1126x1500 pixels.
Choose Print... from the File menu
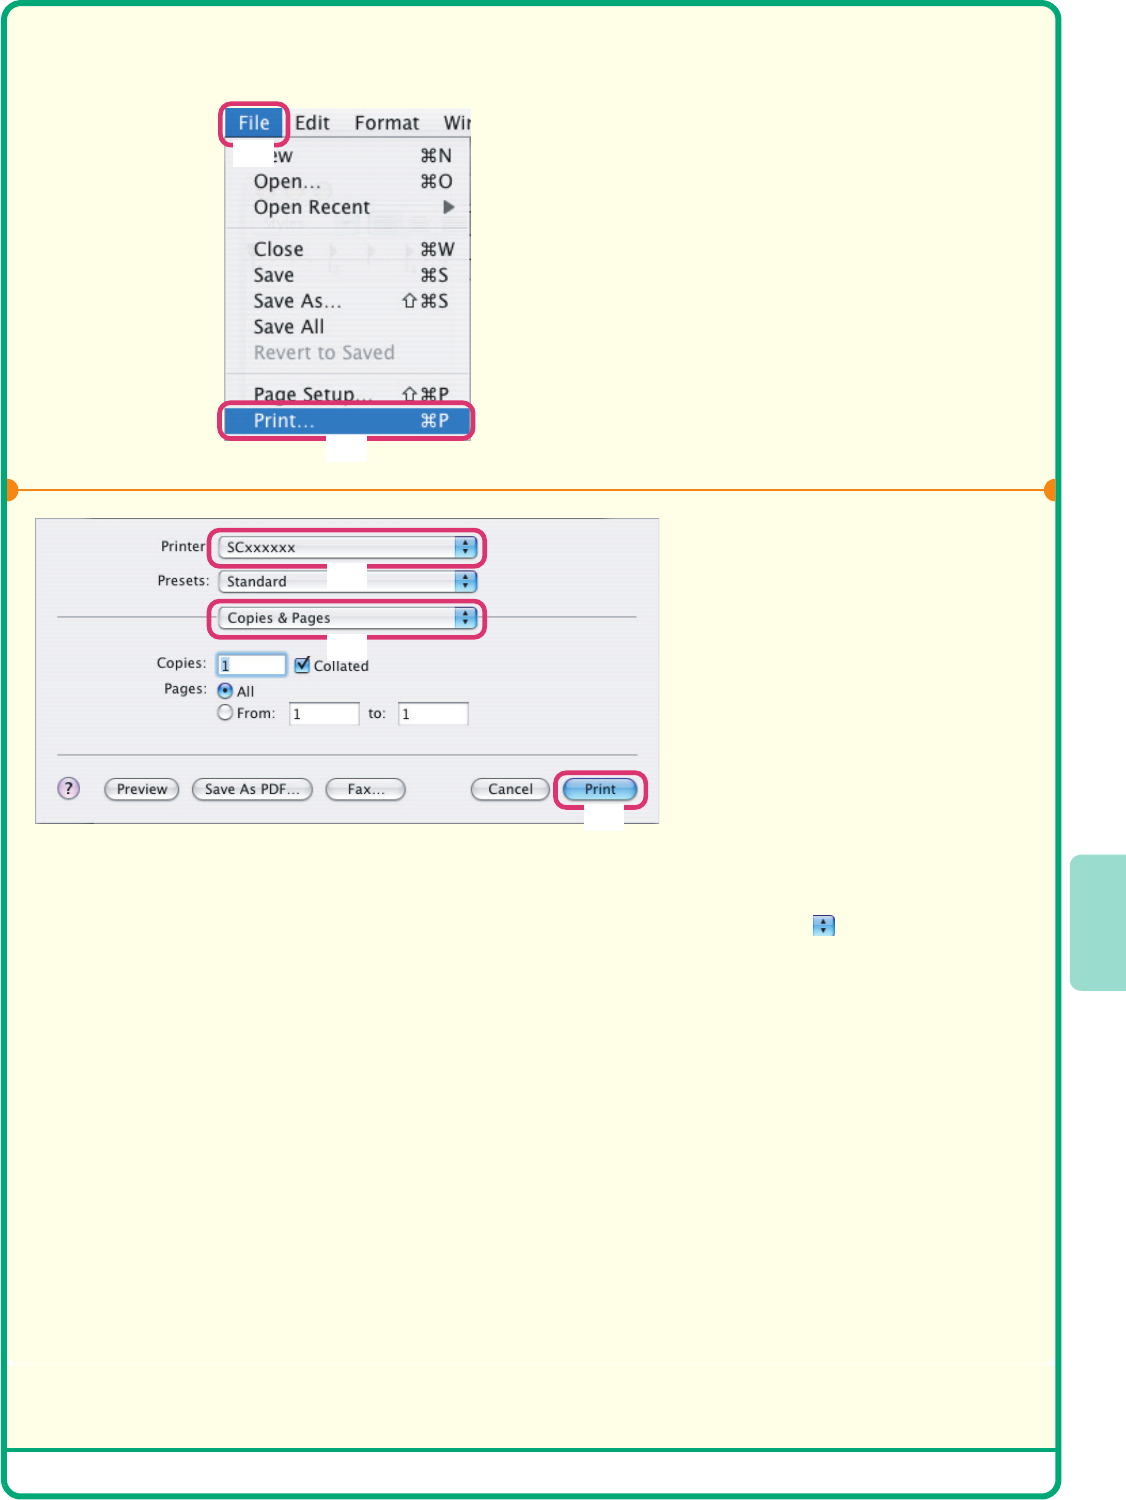(x=346, y=421)
